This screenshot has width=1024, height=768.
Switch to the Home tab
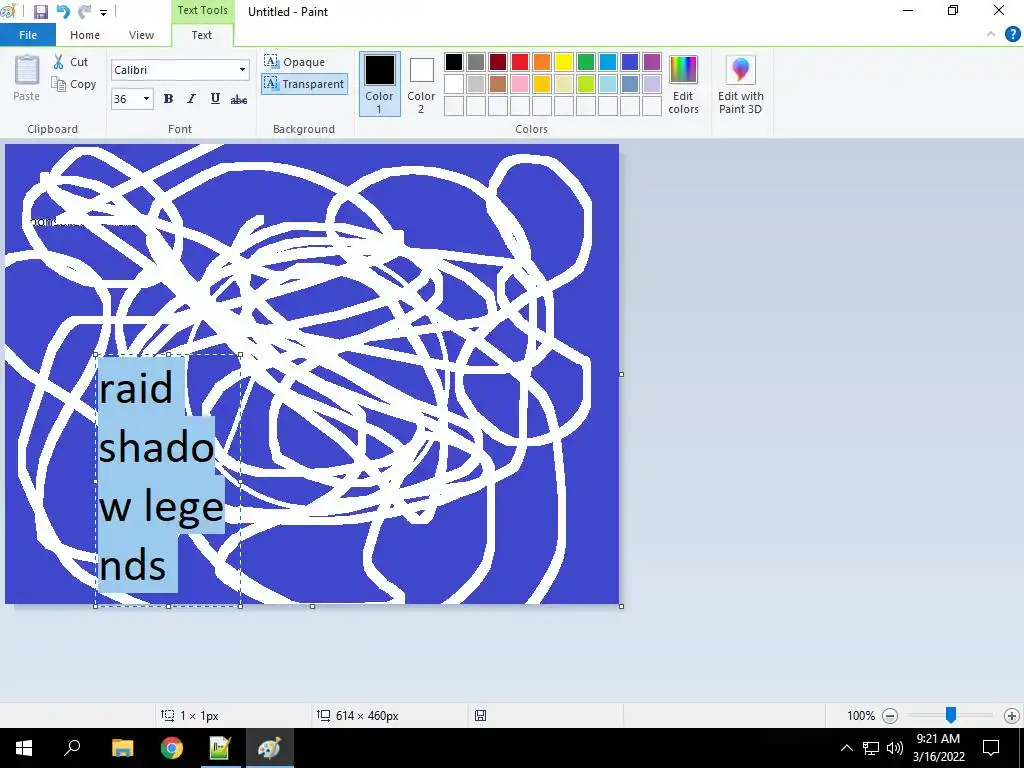[85, 35]
